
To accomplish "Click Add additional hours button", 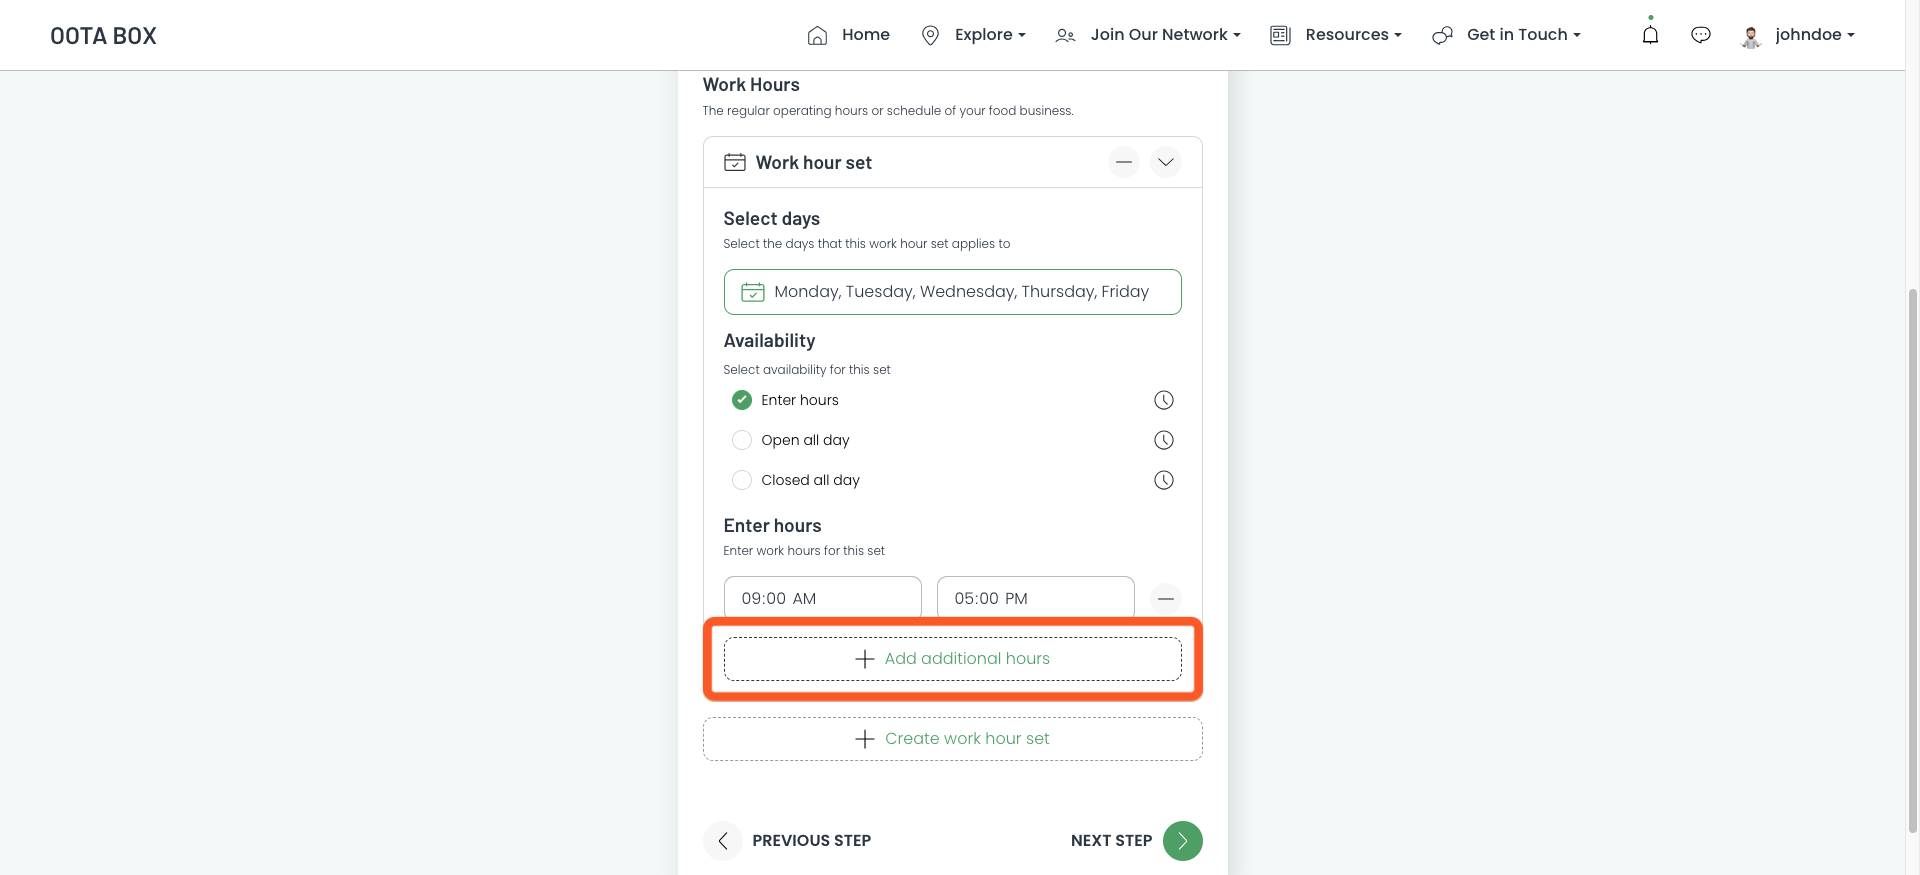I will pyautogui.click(x=952, y=659).
